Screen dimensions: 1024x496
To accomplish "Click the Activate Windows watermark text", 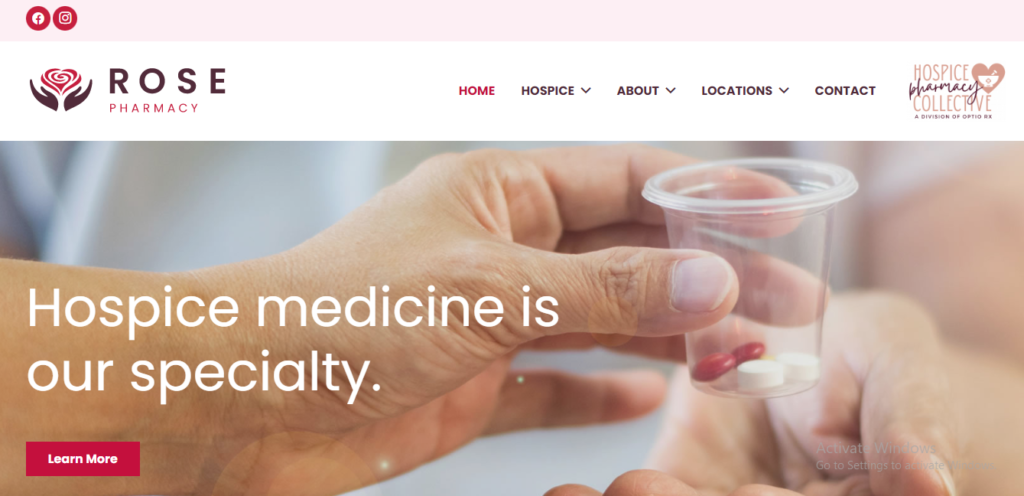I will (x=876, y=448).
